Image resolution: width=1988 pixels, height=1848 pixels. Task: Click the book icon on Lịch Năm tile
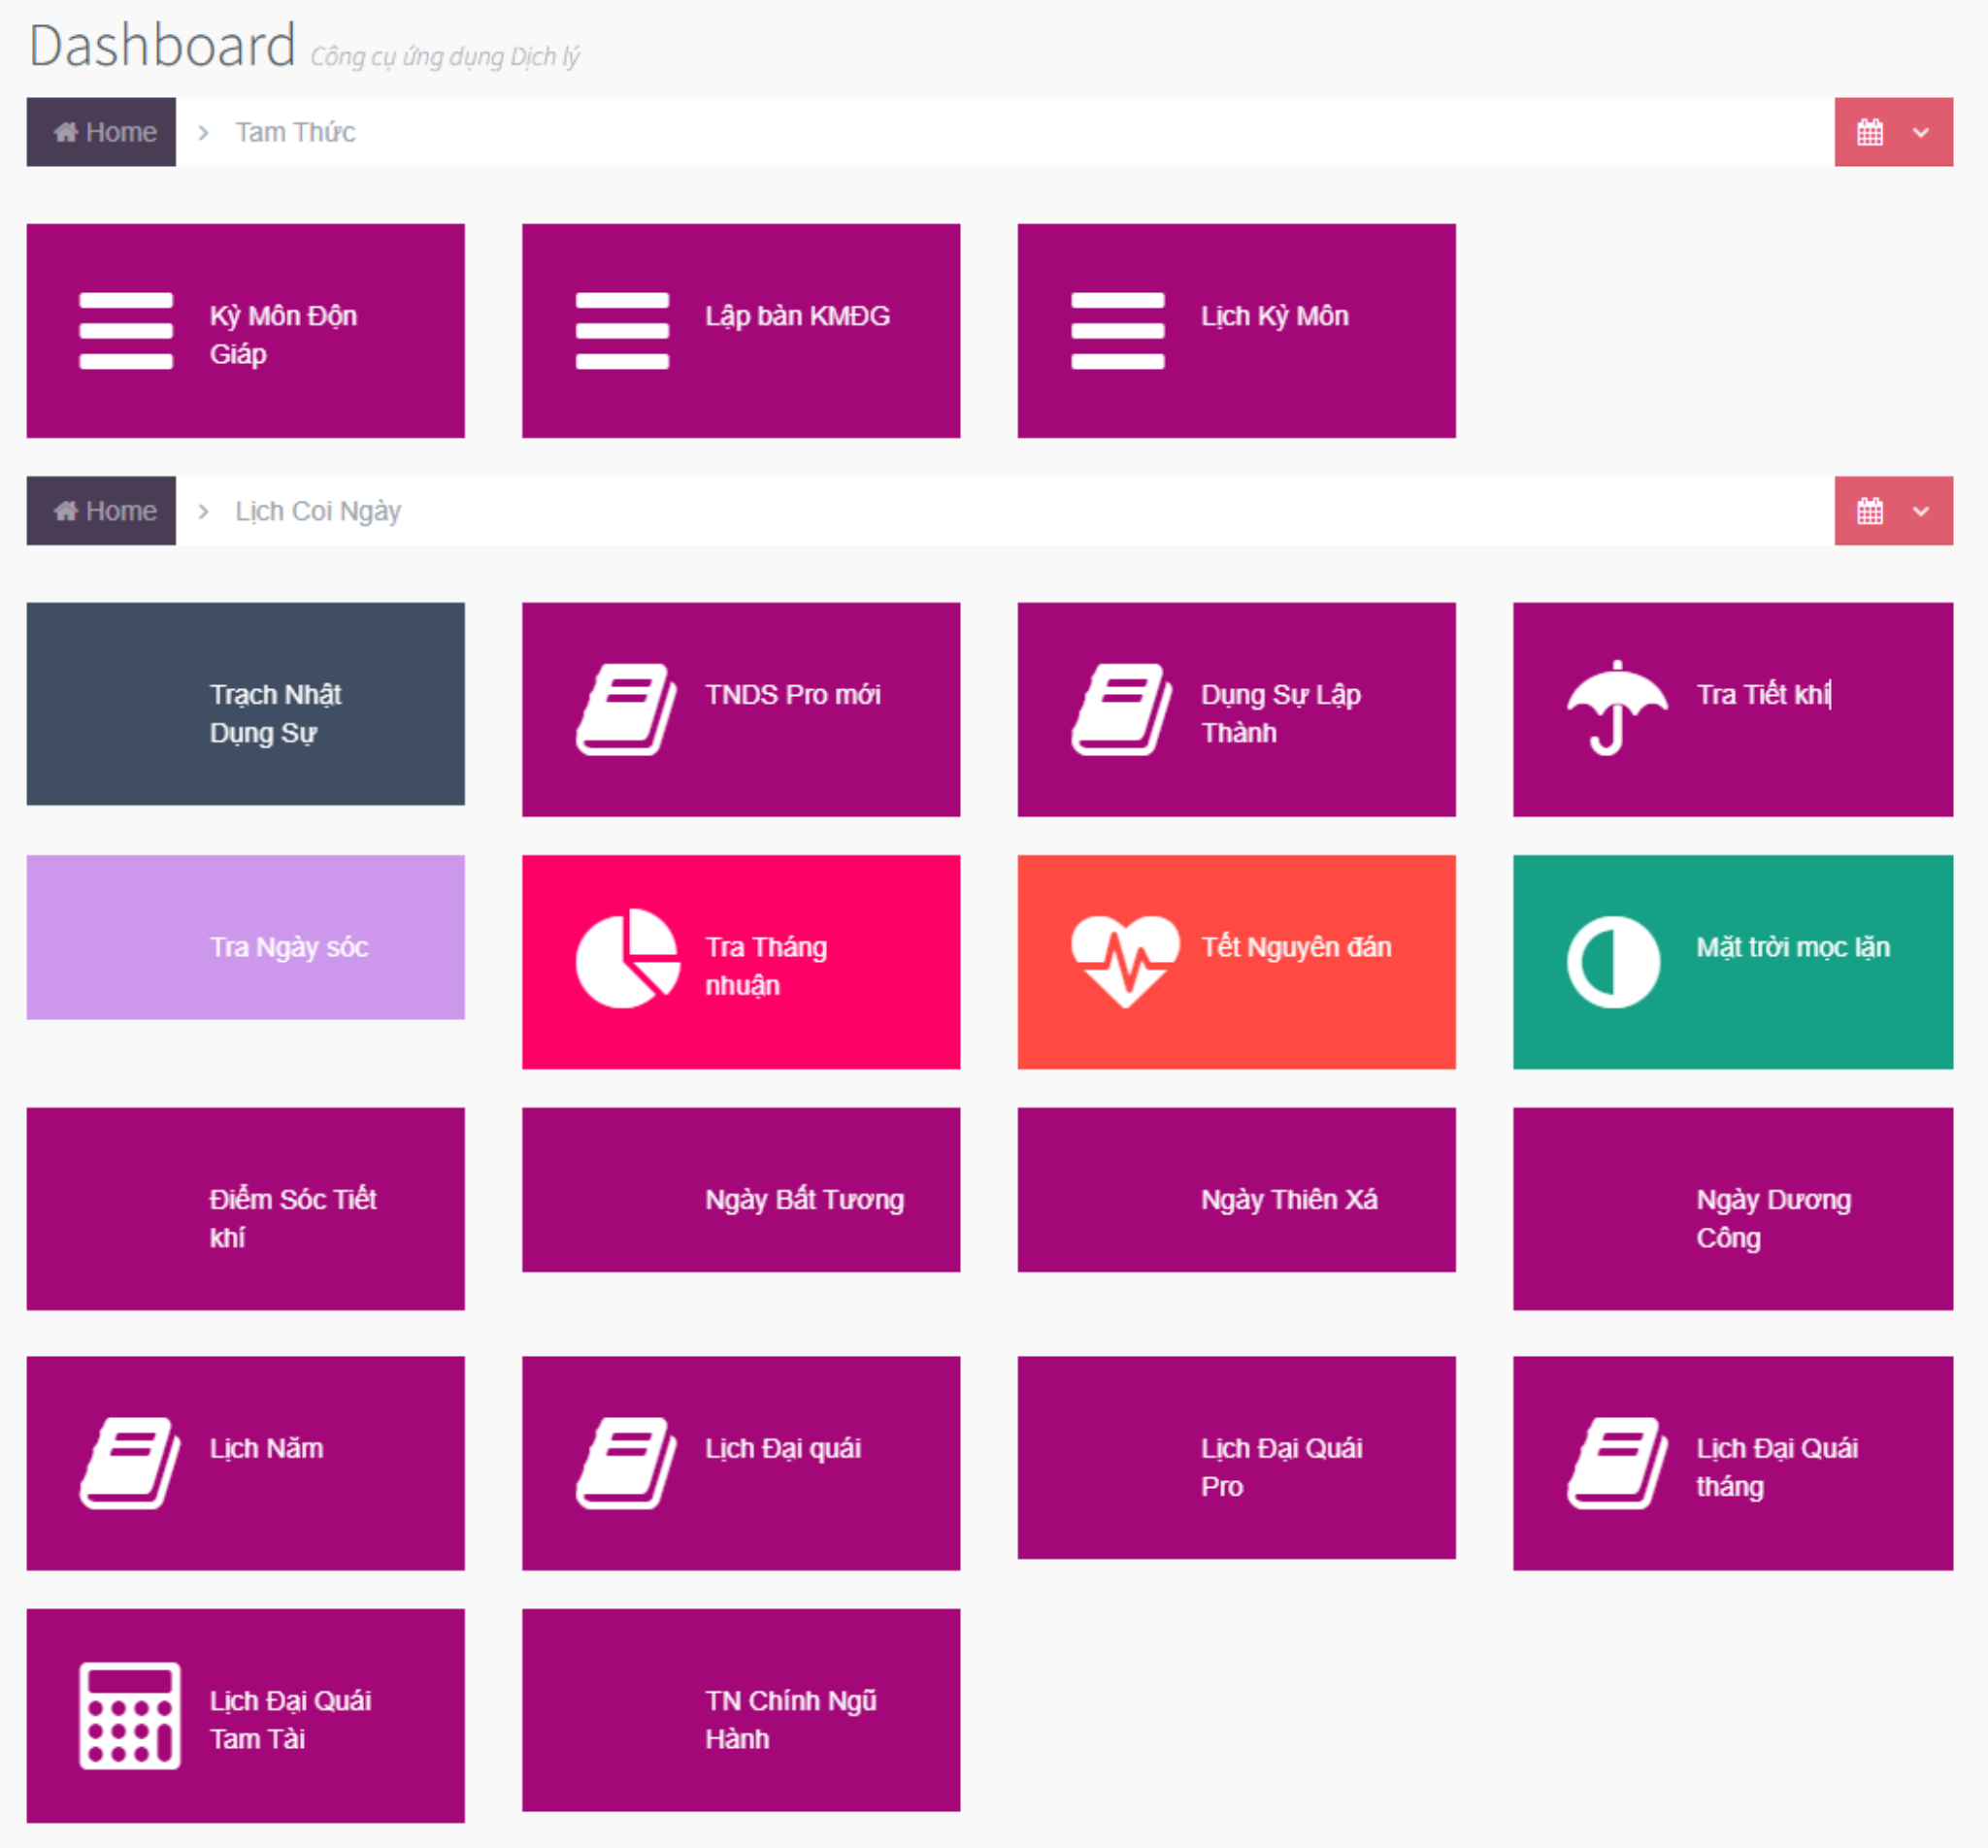coord(130,1463)
